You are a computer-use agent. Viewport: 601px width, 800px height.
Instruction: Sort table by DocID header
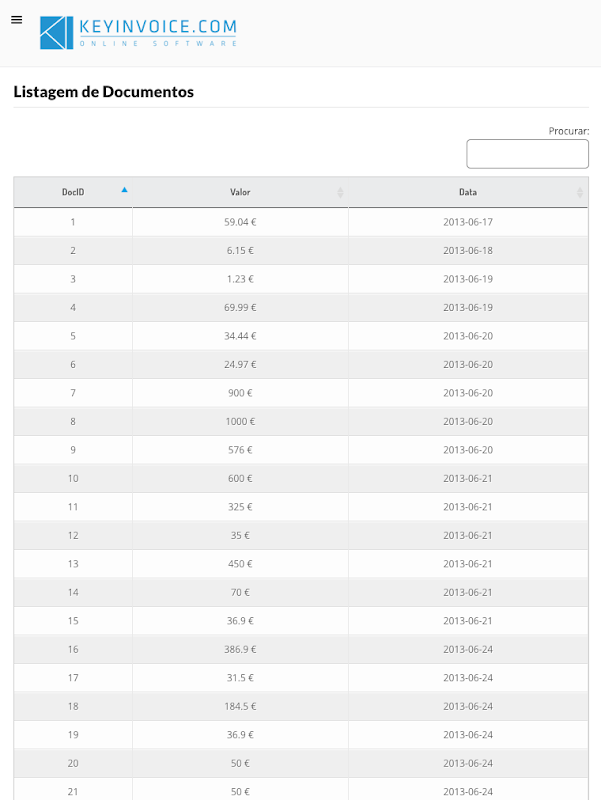click(x=73, y=192)
